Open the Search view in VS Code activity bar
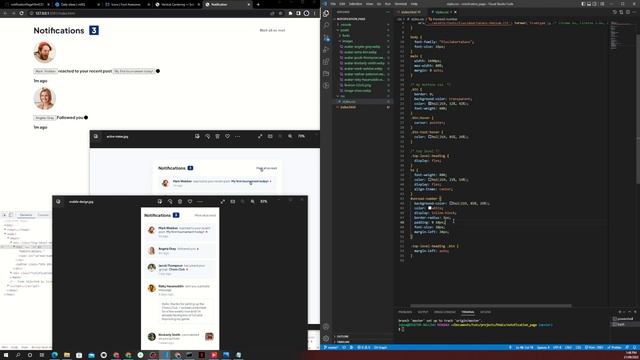Screen dimensions: 640x360 (326, 26)
